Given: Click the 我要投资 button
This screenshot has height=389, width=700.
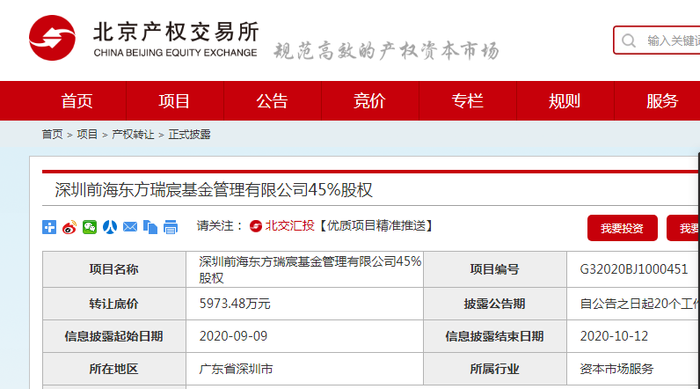Looking at the screenshot, I should (x=622, y=228).
